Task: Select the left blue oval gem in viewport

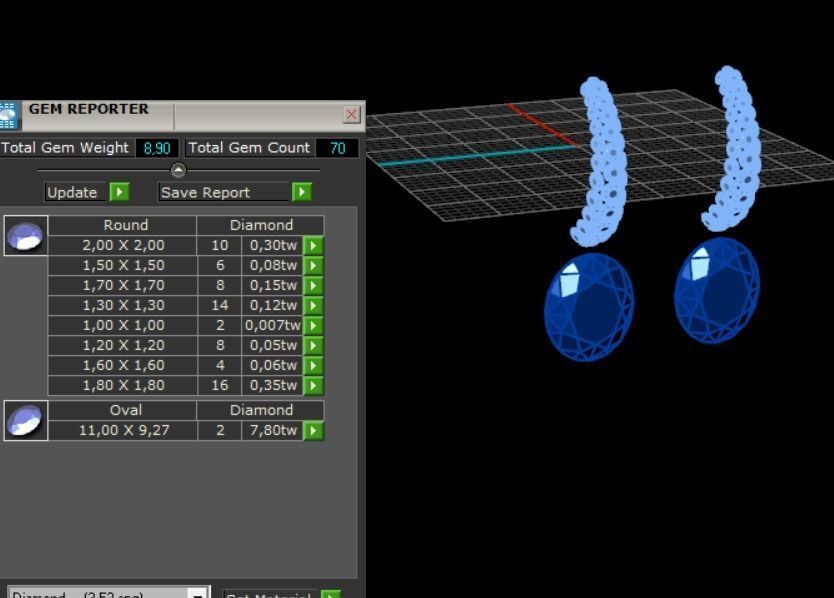Action: pyautogui.click(x=589, y=307)
